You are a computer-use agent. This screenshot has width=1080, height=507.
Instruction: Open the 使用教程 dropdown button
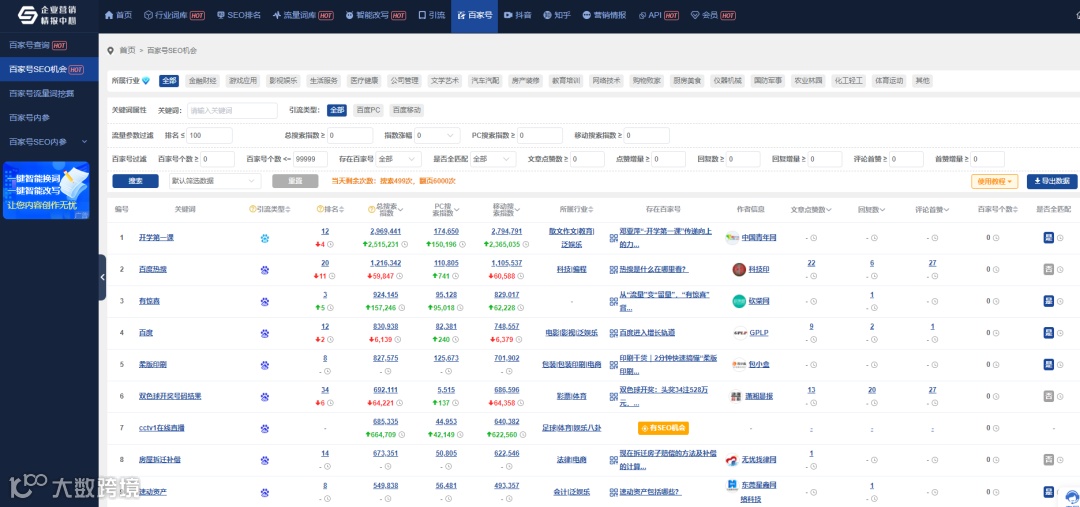(x=994, y=181)
